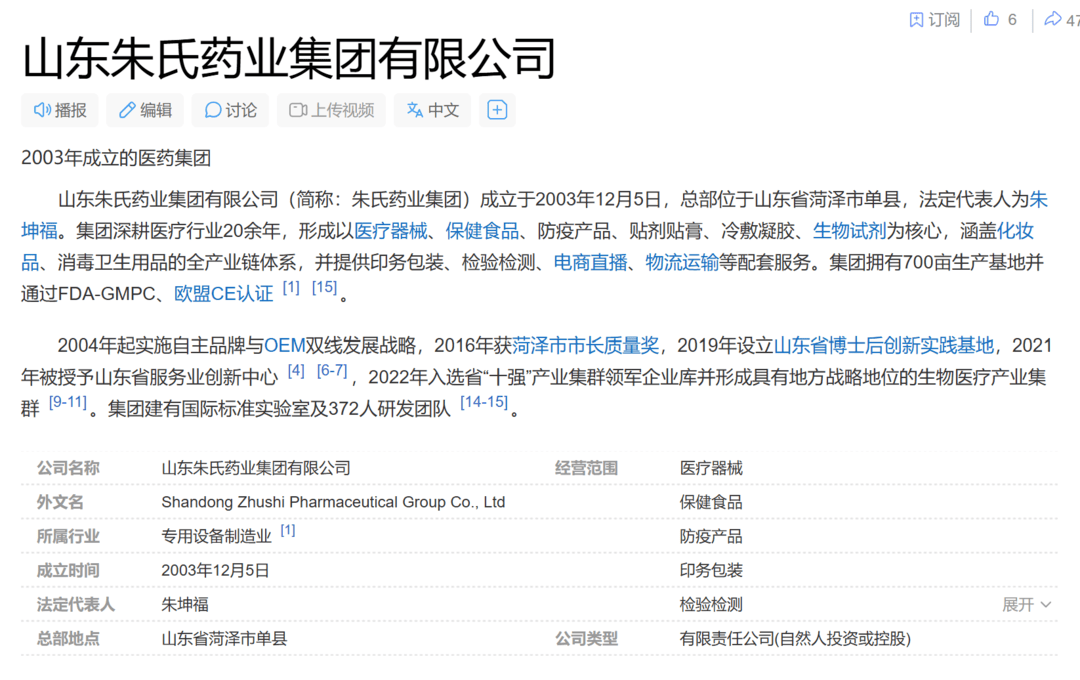Click the page title 山东朱氏药业集团有限公司
Viewport: 1080px width, 680px height.
pos(289,59)
